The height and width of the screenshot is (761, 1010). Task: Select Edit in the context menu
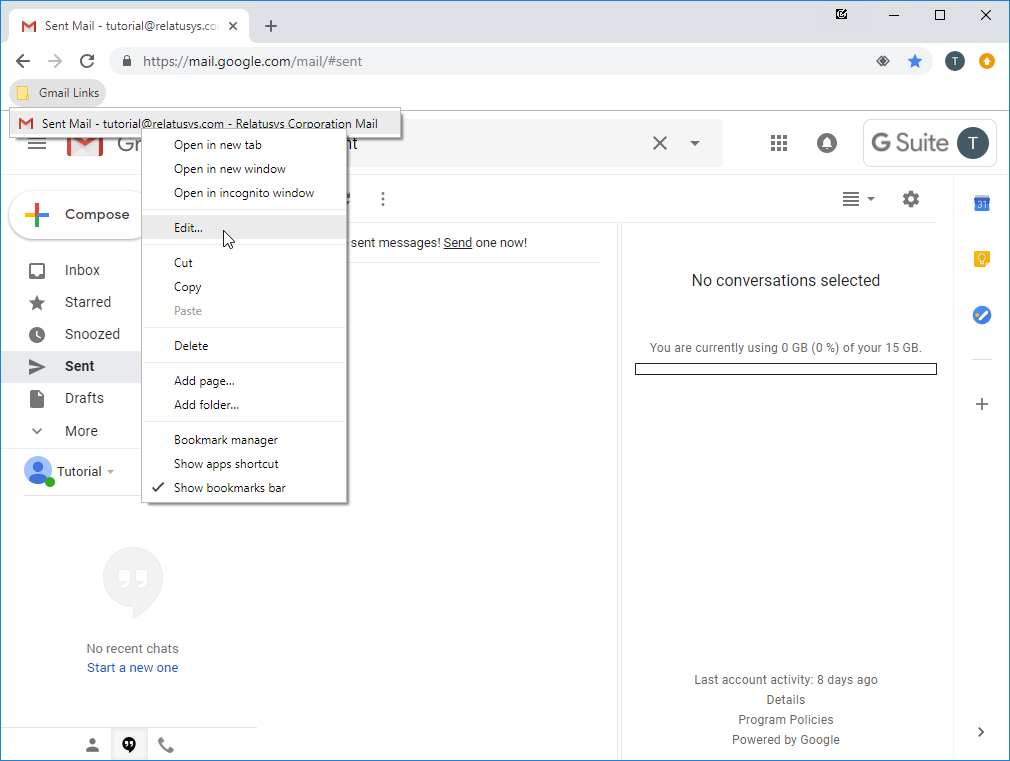(x=188, y=227)
